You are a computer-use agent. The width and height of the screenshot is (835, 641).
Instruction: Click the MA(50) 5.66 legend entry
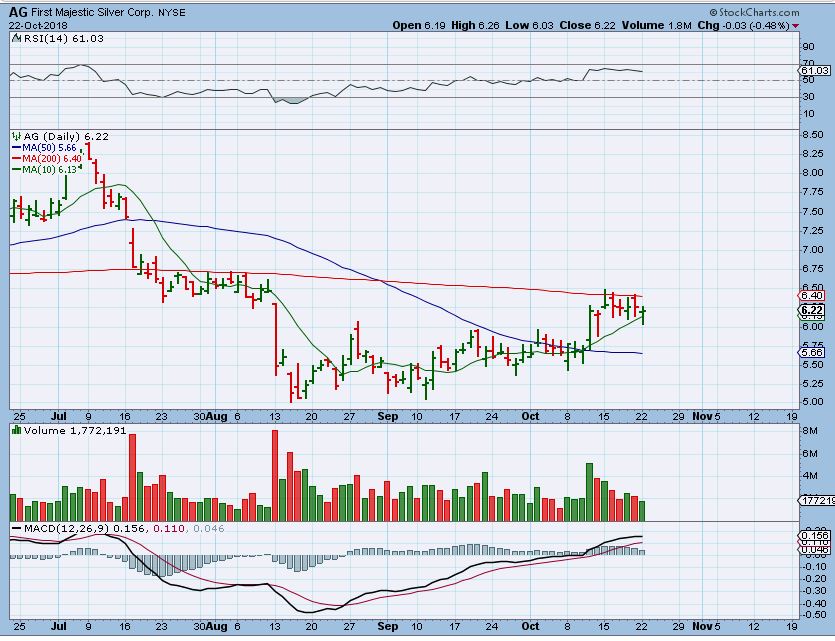point(50,148)
